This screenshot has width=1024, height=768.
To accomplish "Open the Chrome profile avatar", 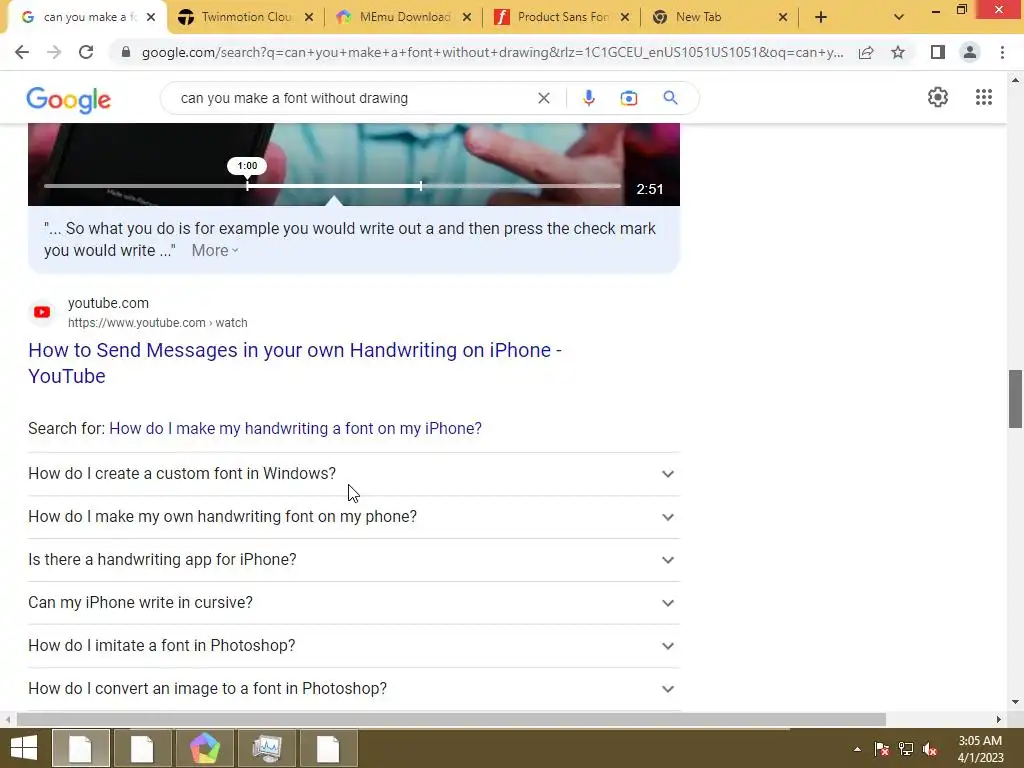I will tap(970, 52).
